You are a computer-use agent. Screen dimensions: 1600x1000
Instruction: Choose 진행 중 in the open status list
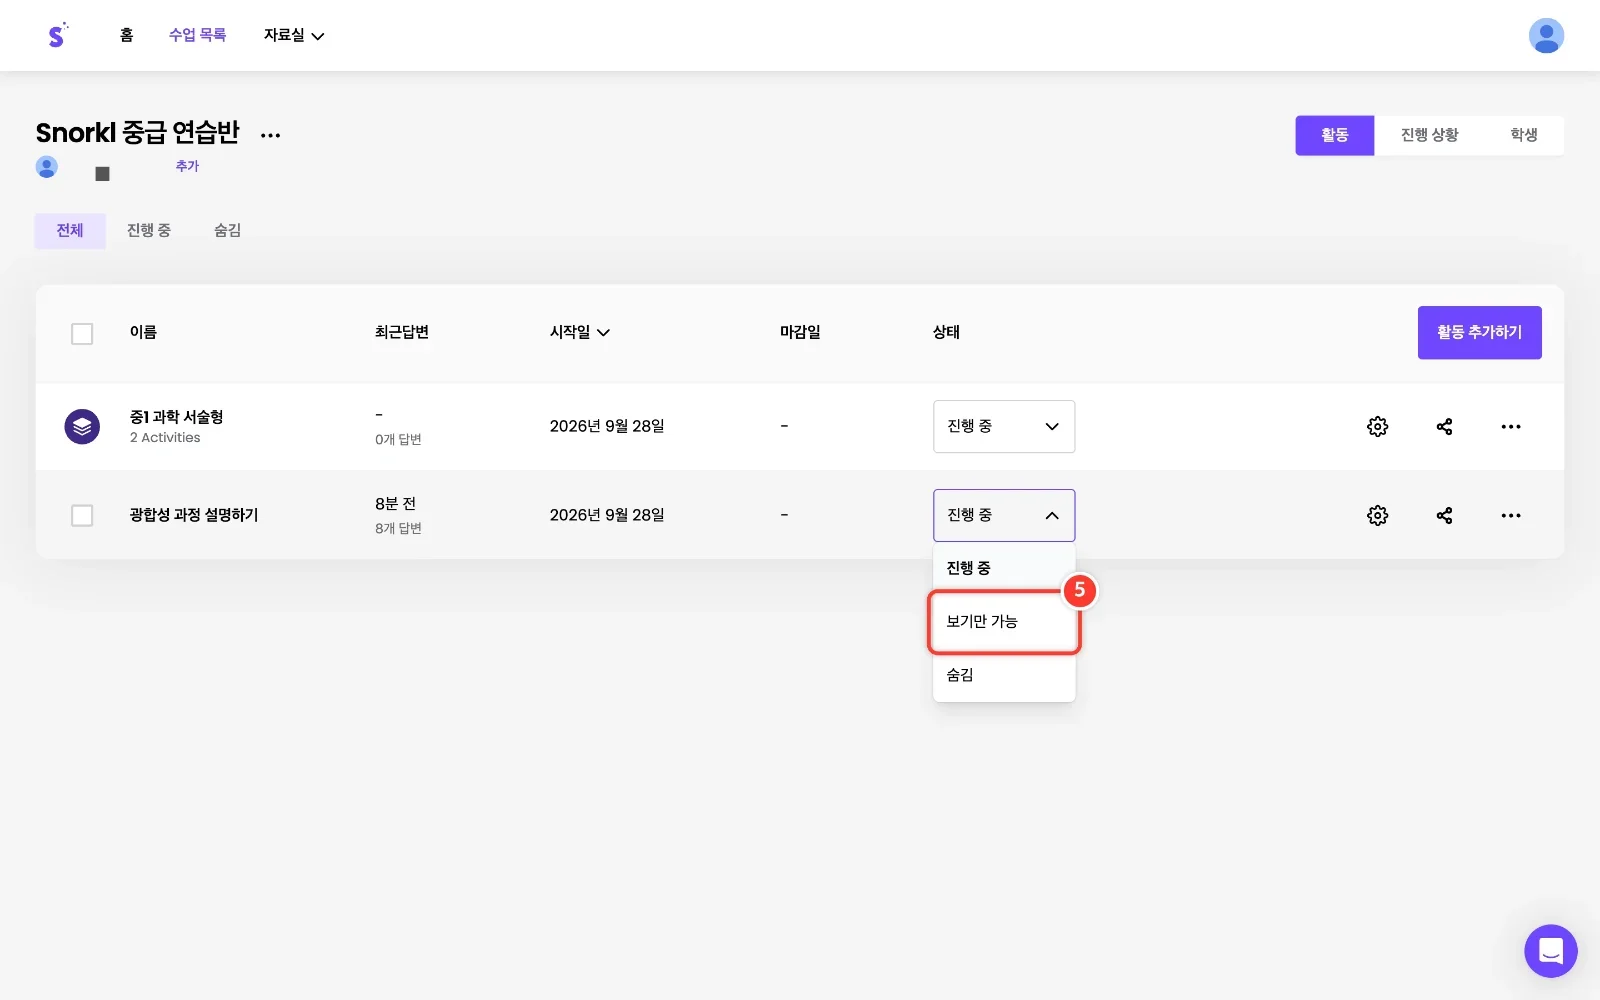click(x=1004, y=568)
